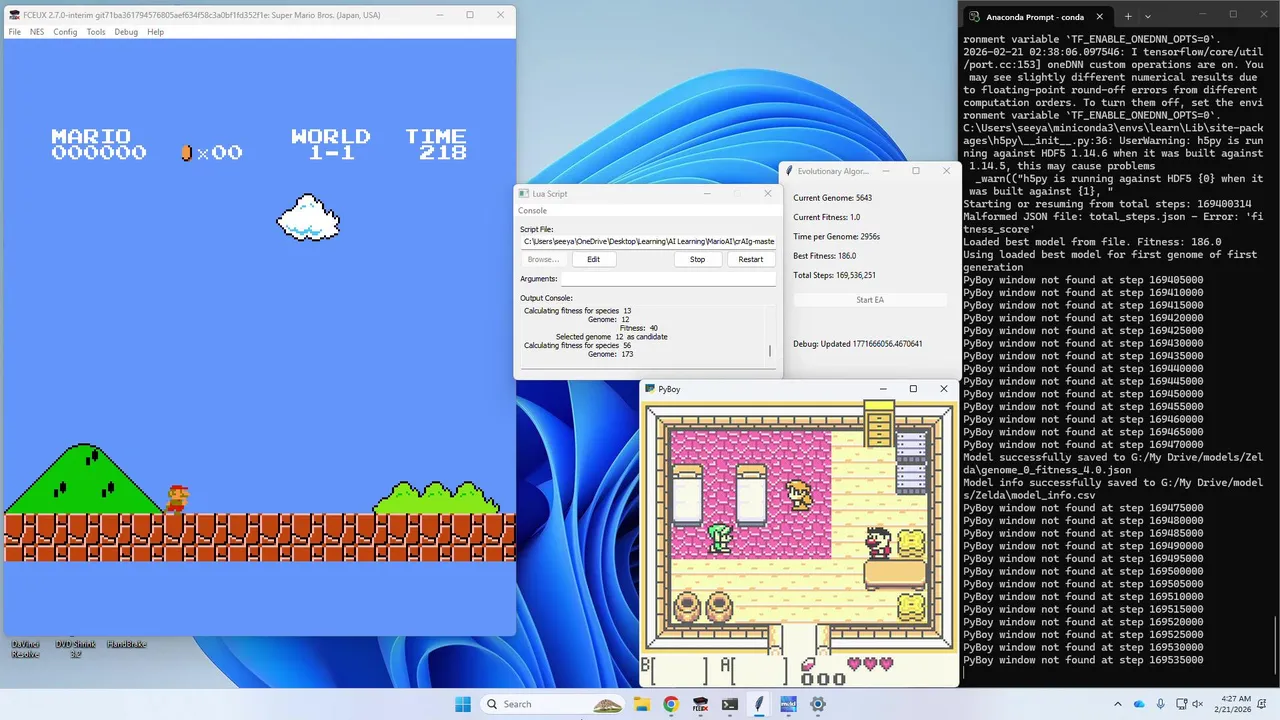Click the 'Debug: Updated' status text
The height and width of the screenshot is (720, 1280).
857,344
